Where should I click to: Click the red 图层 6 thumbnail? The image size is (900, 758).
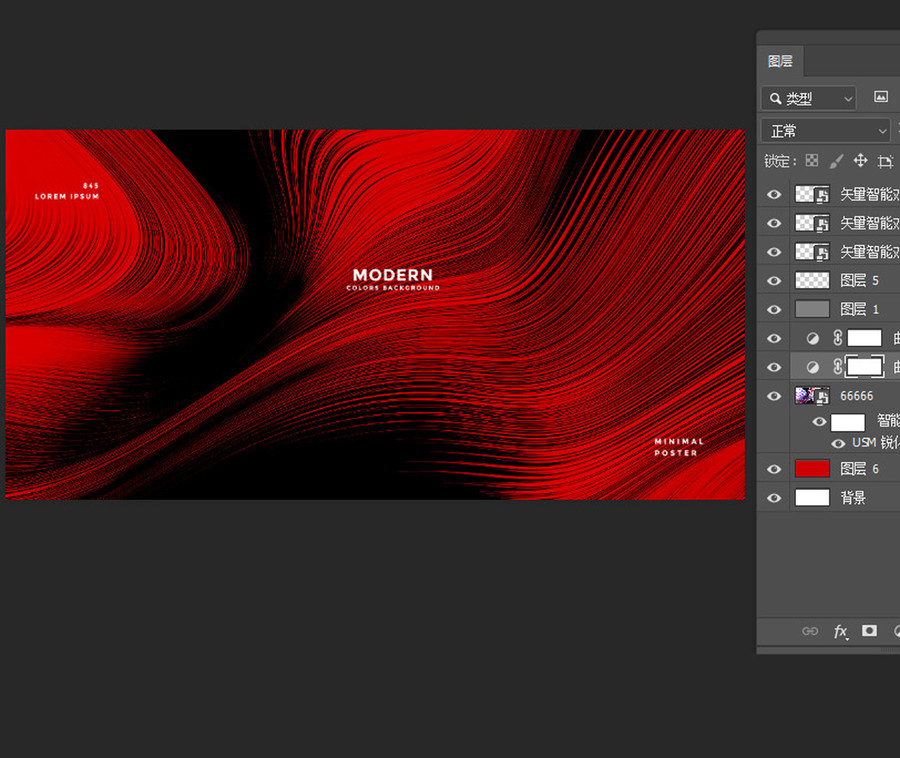click(x=812, y=469)
